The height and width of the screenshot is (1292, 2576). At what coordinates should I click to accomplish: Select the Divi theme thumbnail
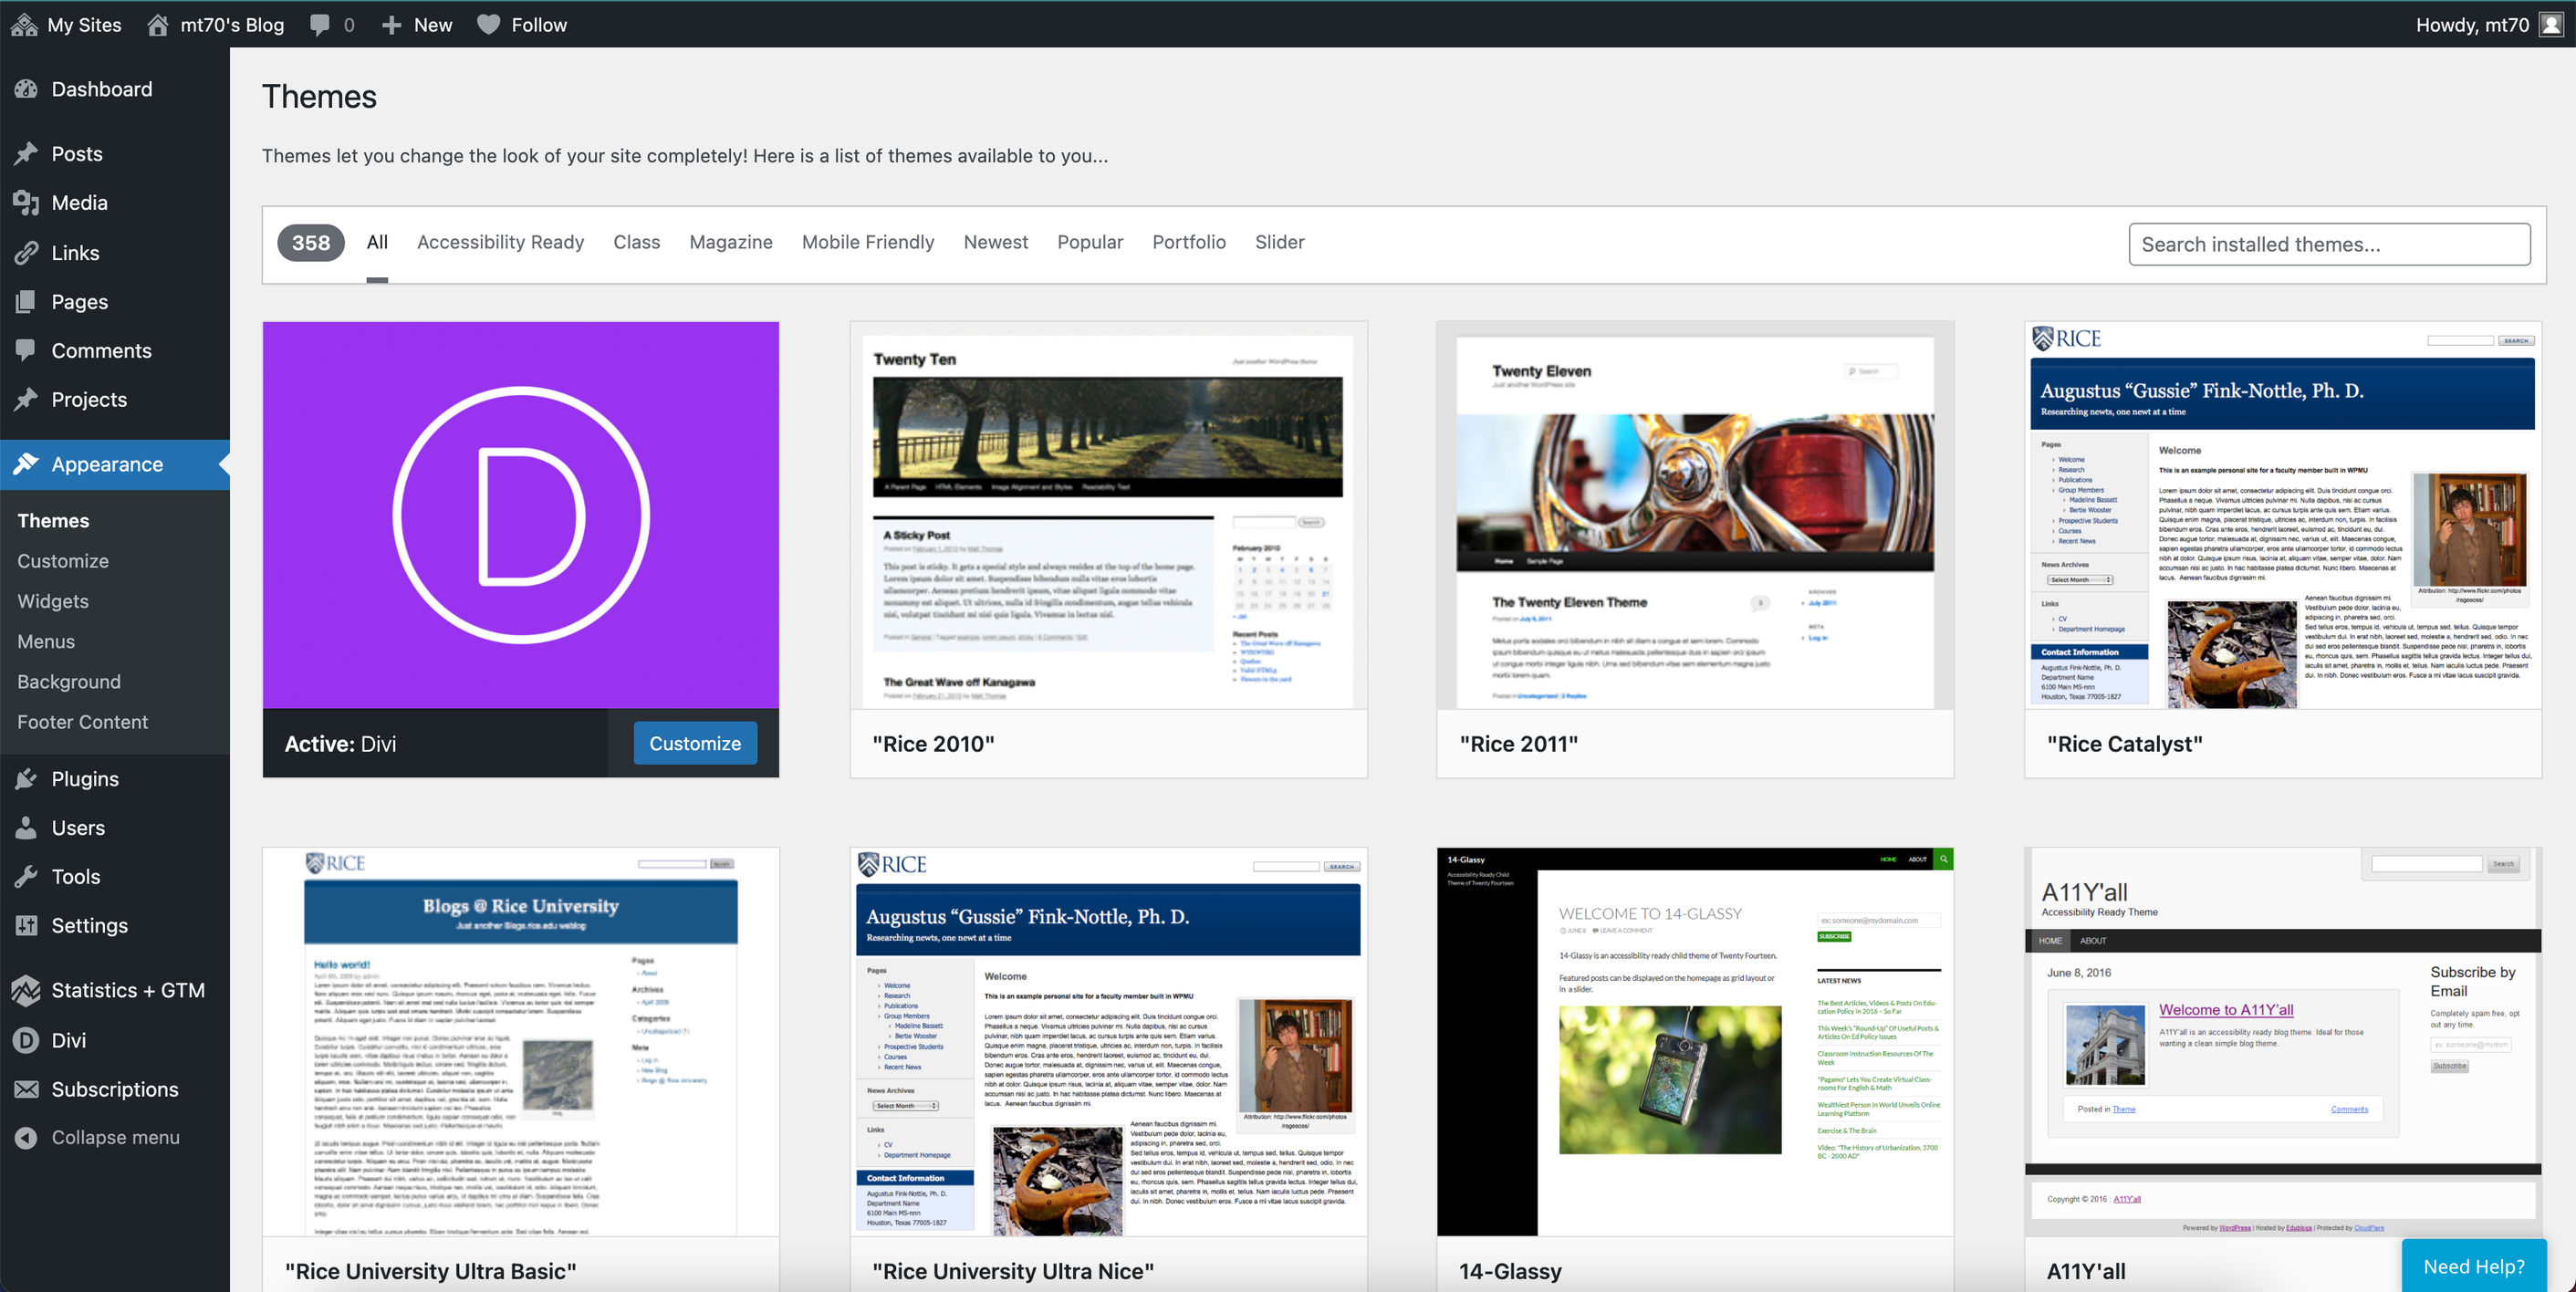point(521,515)
